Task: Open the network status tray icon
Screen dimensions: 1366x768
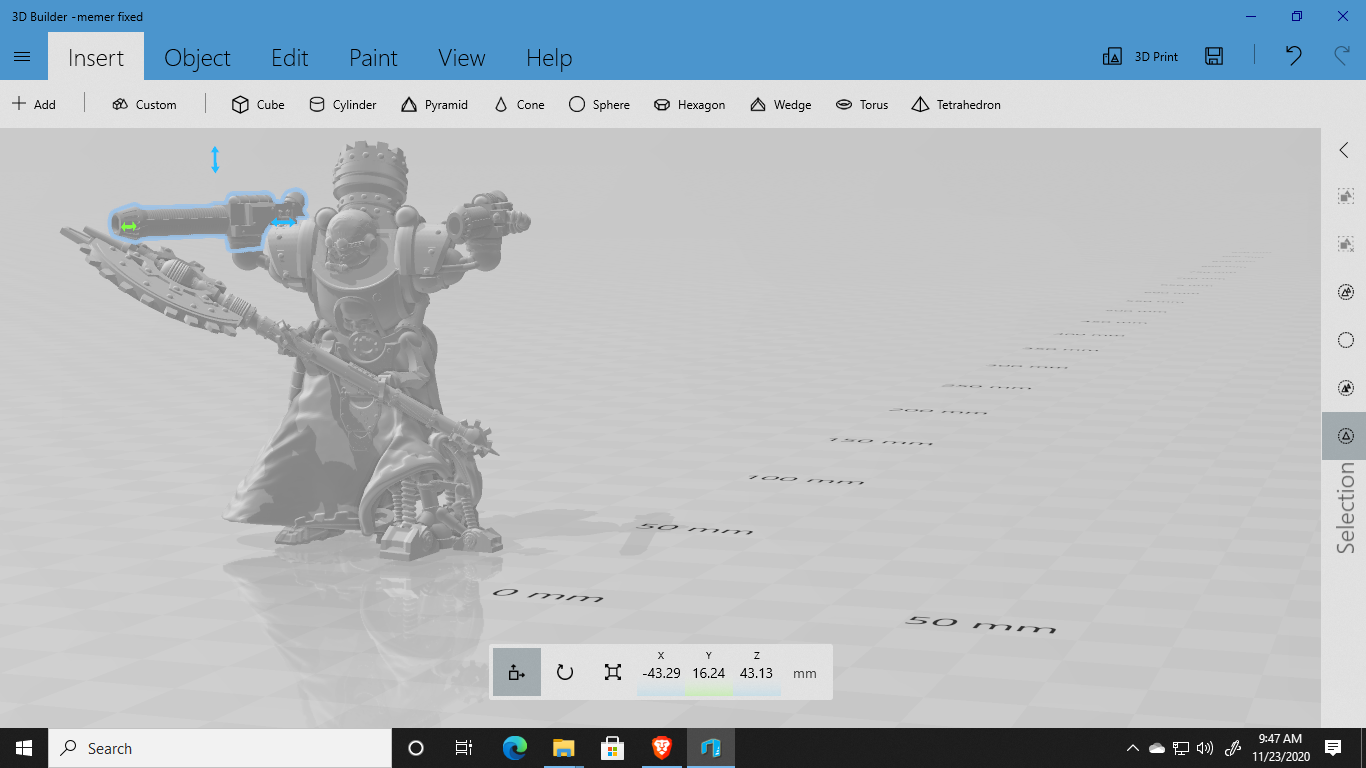Action: 1181,748
